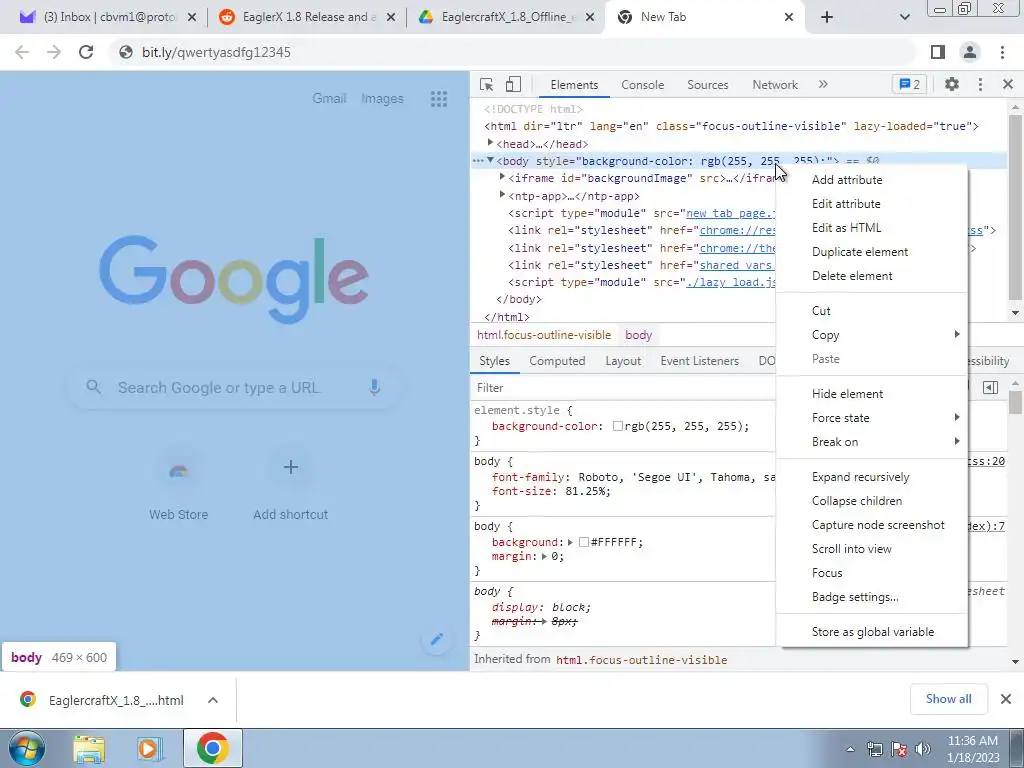Open the Computed styles tab
The image size is (1024, 768).
click(x=557, y=360)
